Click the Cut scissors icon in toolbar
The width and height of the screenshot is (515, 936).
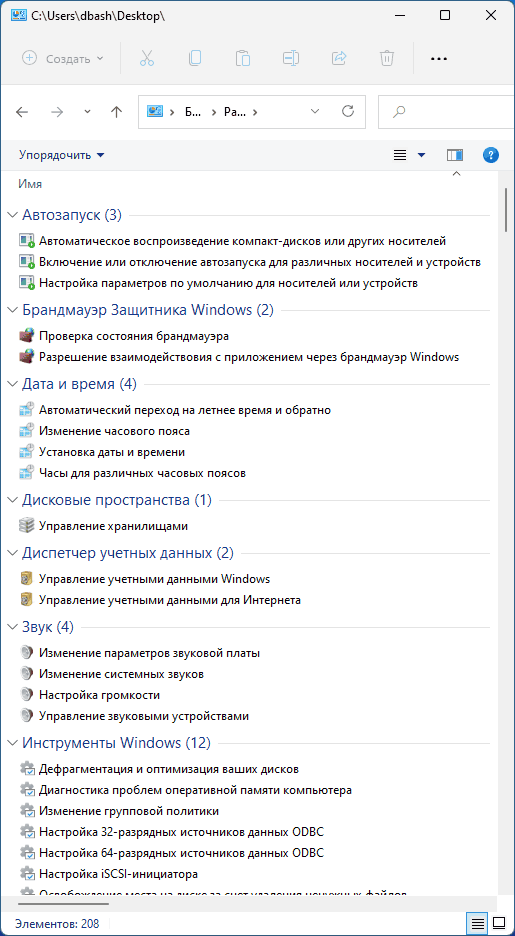click(x=147, y=58)
